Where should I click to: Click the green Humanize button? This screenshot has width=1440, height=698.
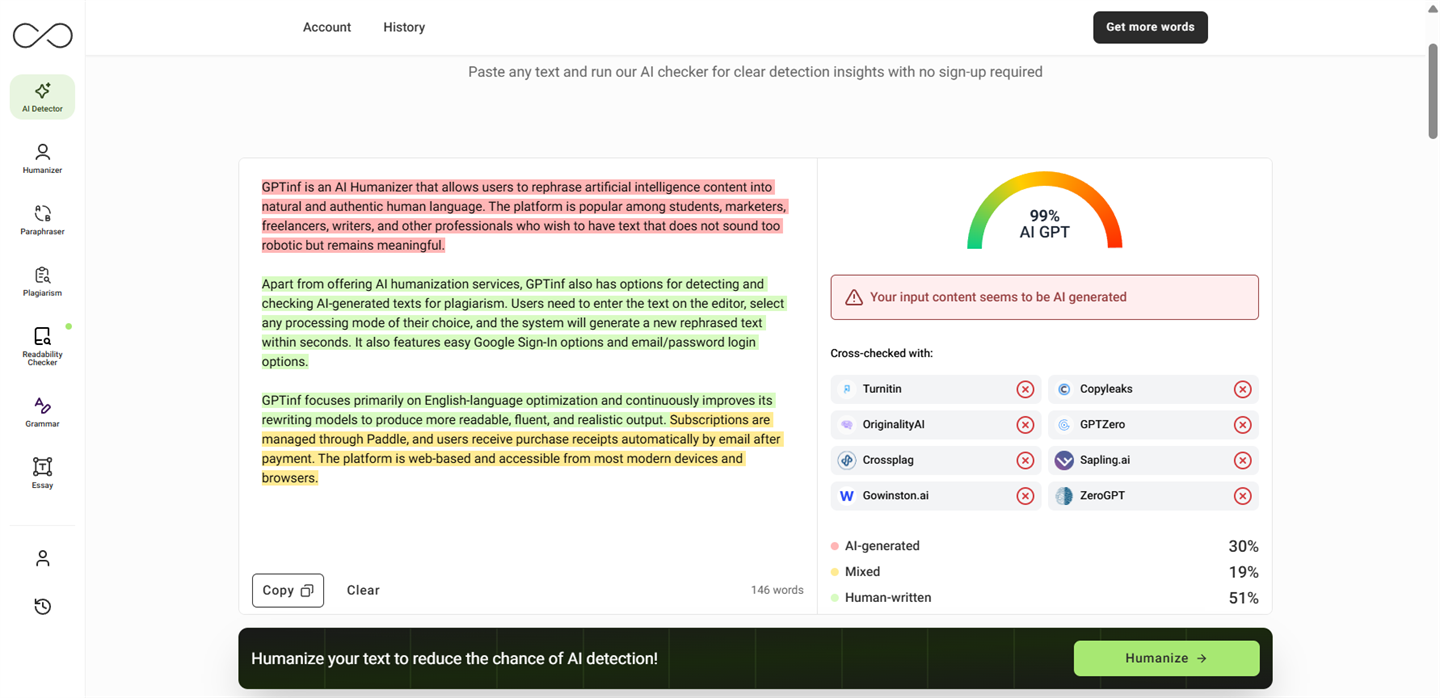[1166, 658]
